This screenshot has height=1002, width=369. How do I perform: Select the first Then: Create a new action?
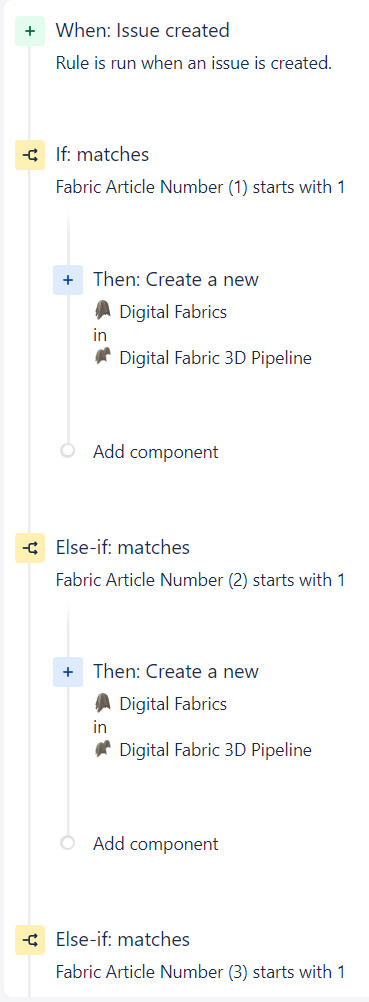[176, 279]
